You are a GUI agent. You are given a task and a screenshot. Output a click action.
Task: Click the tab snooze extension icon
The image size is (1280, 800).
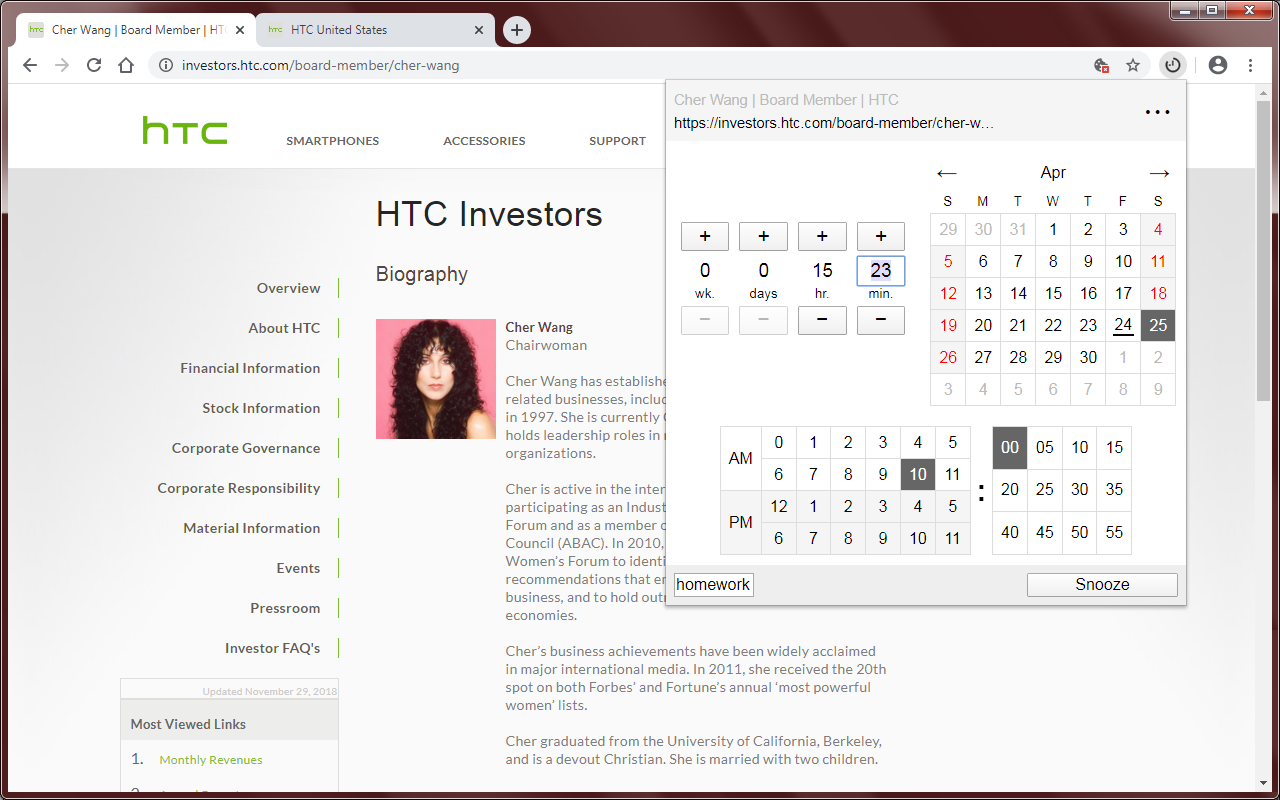(x=1173, y=65)
